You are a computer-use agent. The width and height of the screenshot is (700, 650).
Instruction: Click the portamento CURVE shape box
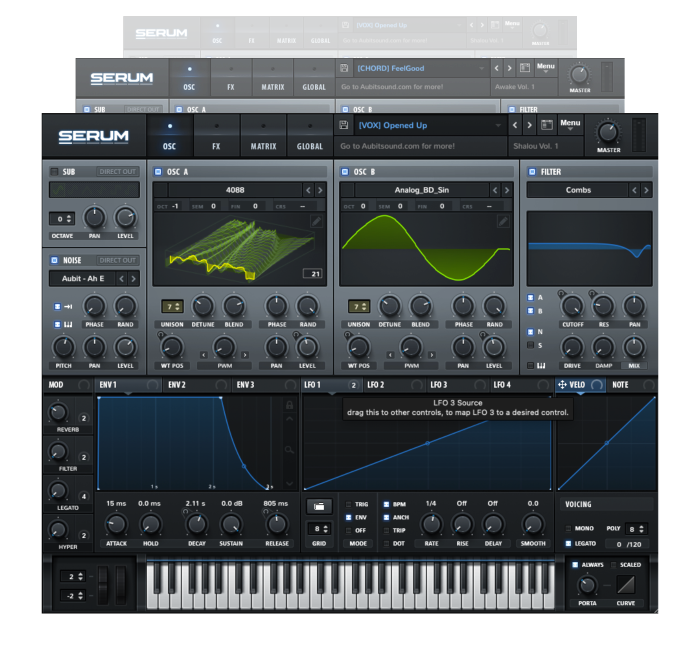click(625, 584)
